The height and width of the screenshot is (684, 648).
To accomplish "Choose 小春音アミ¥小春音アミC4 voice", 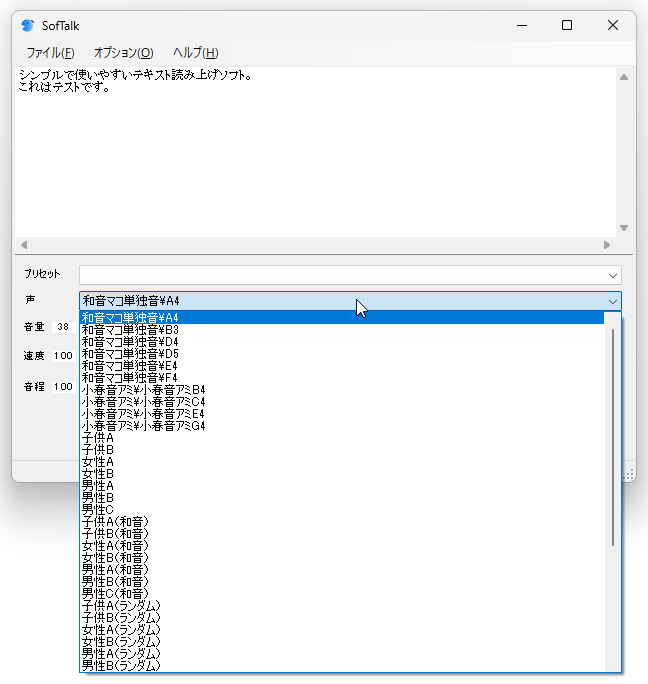I will (x=342, y=402).
